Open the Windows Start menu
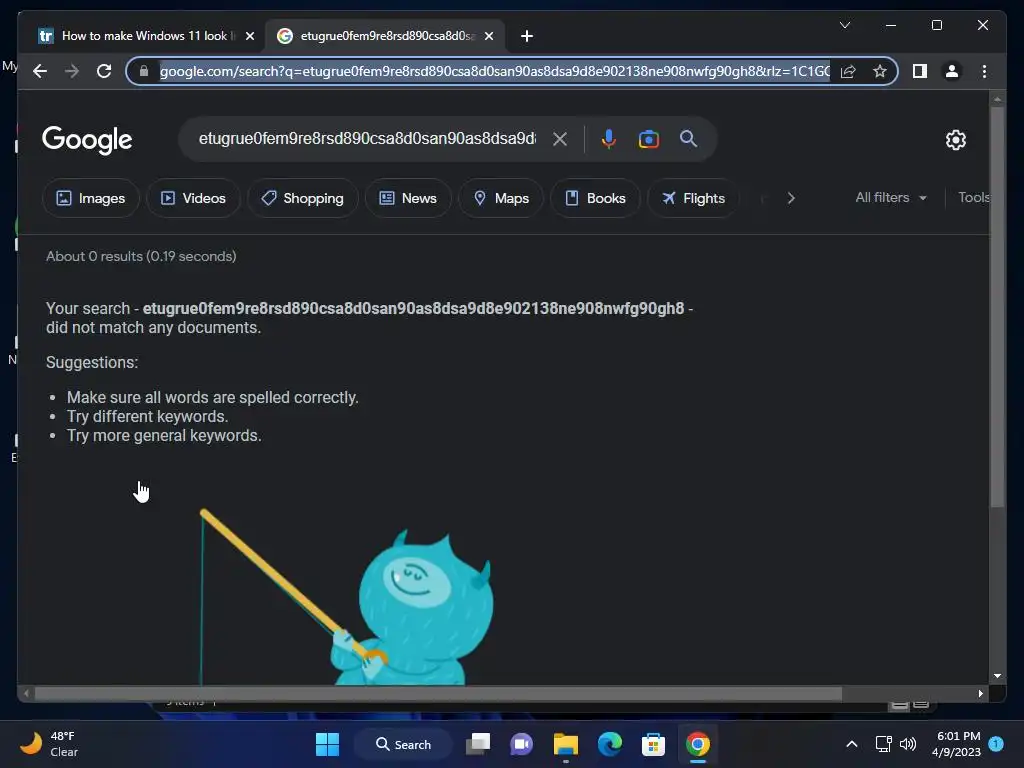 click(x=327, y=744)
